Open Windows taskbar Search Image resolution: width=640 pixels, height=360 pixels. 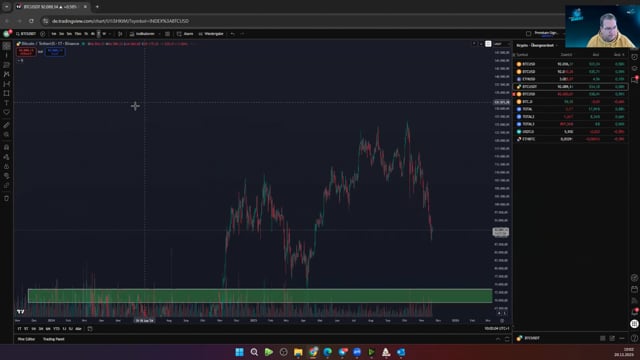click(x=254, y=352)
